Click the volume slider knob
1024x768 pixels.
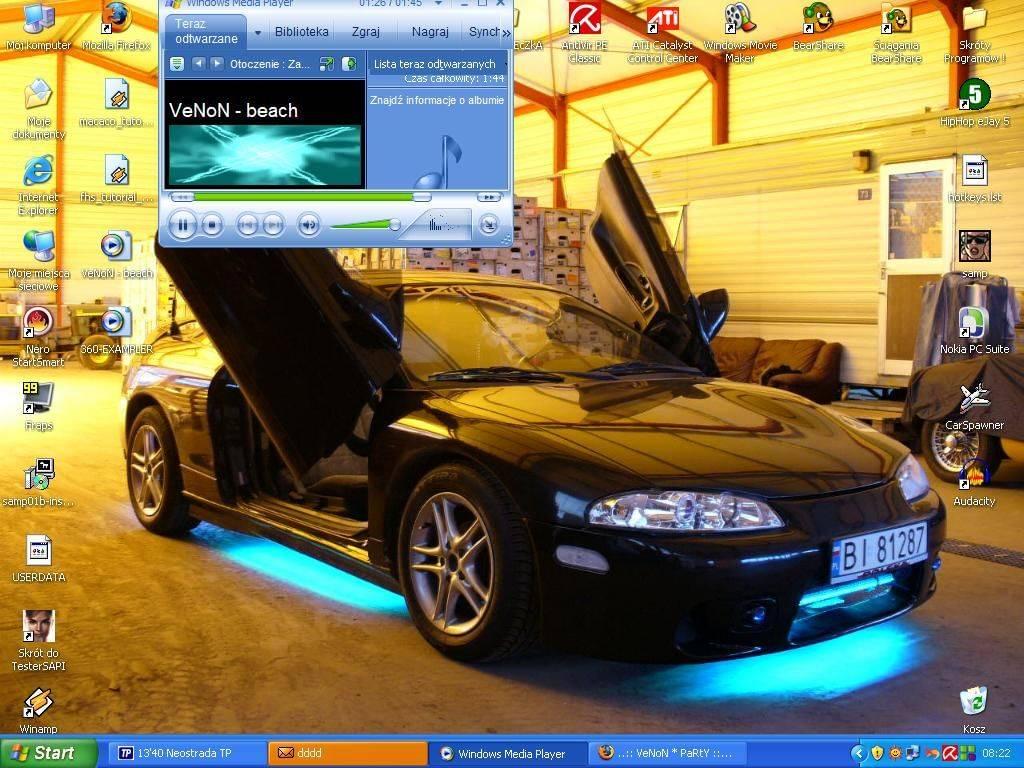395,225
